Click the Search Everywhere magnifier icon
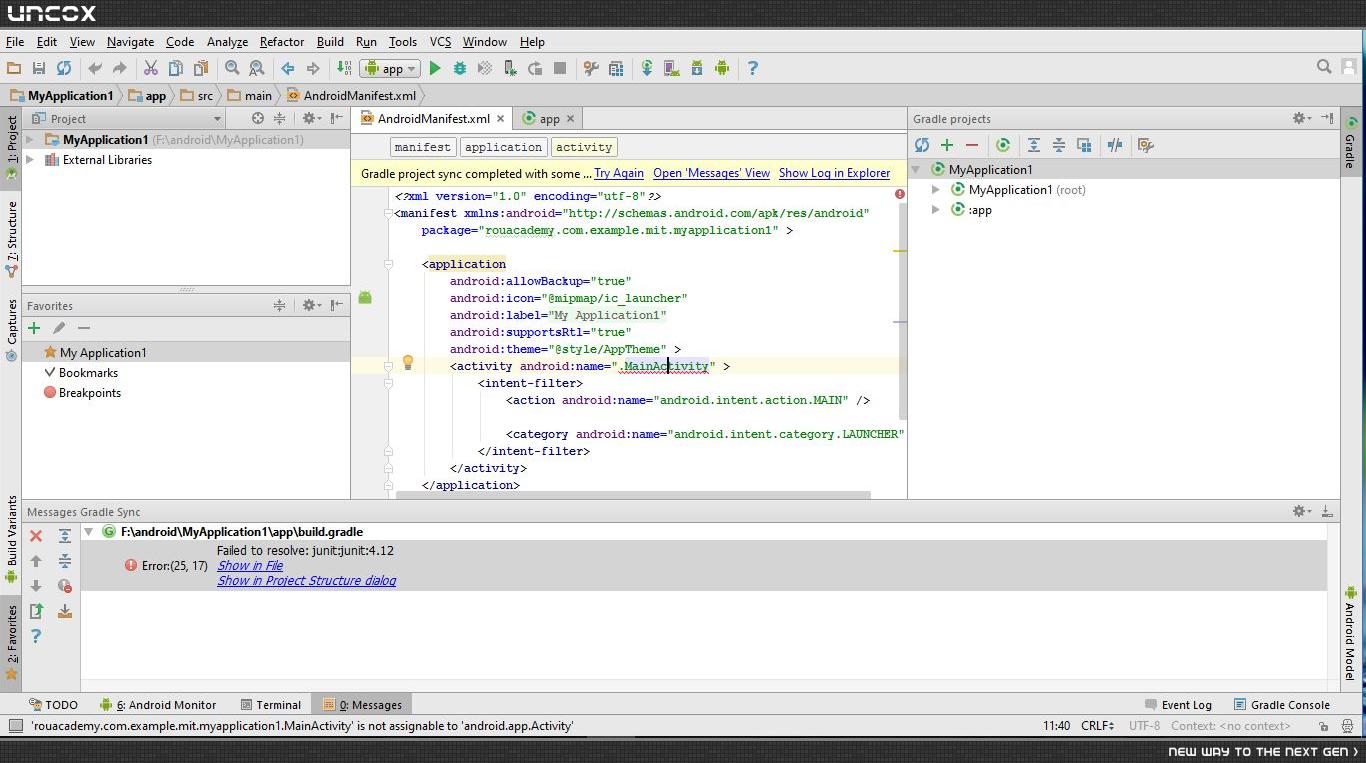Screen dimensions: 1366x763 1324,67
